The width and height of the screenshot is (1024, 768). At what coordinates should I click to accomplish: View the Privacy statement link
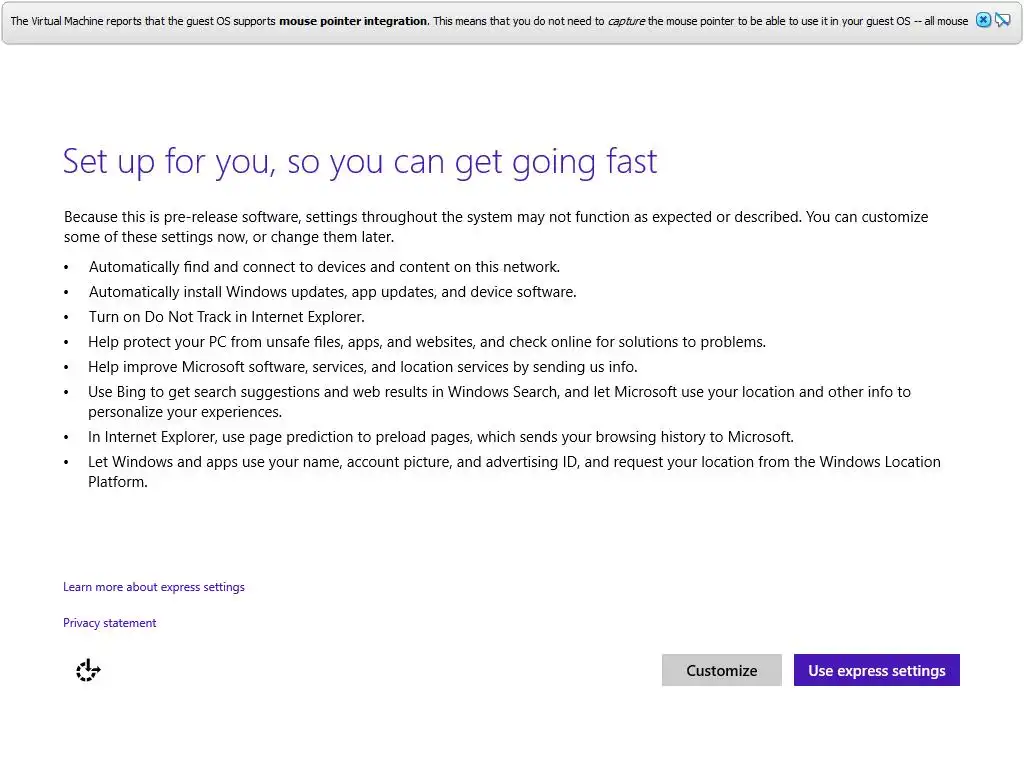click(x=110, y=623)
